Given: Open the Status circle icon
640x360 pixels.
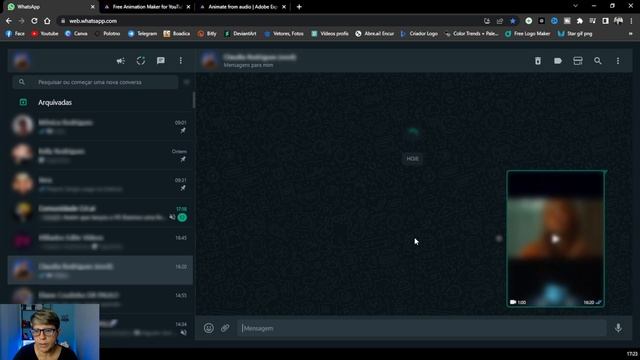Looking at the screenshot, I should [x=141, y=61].
